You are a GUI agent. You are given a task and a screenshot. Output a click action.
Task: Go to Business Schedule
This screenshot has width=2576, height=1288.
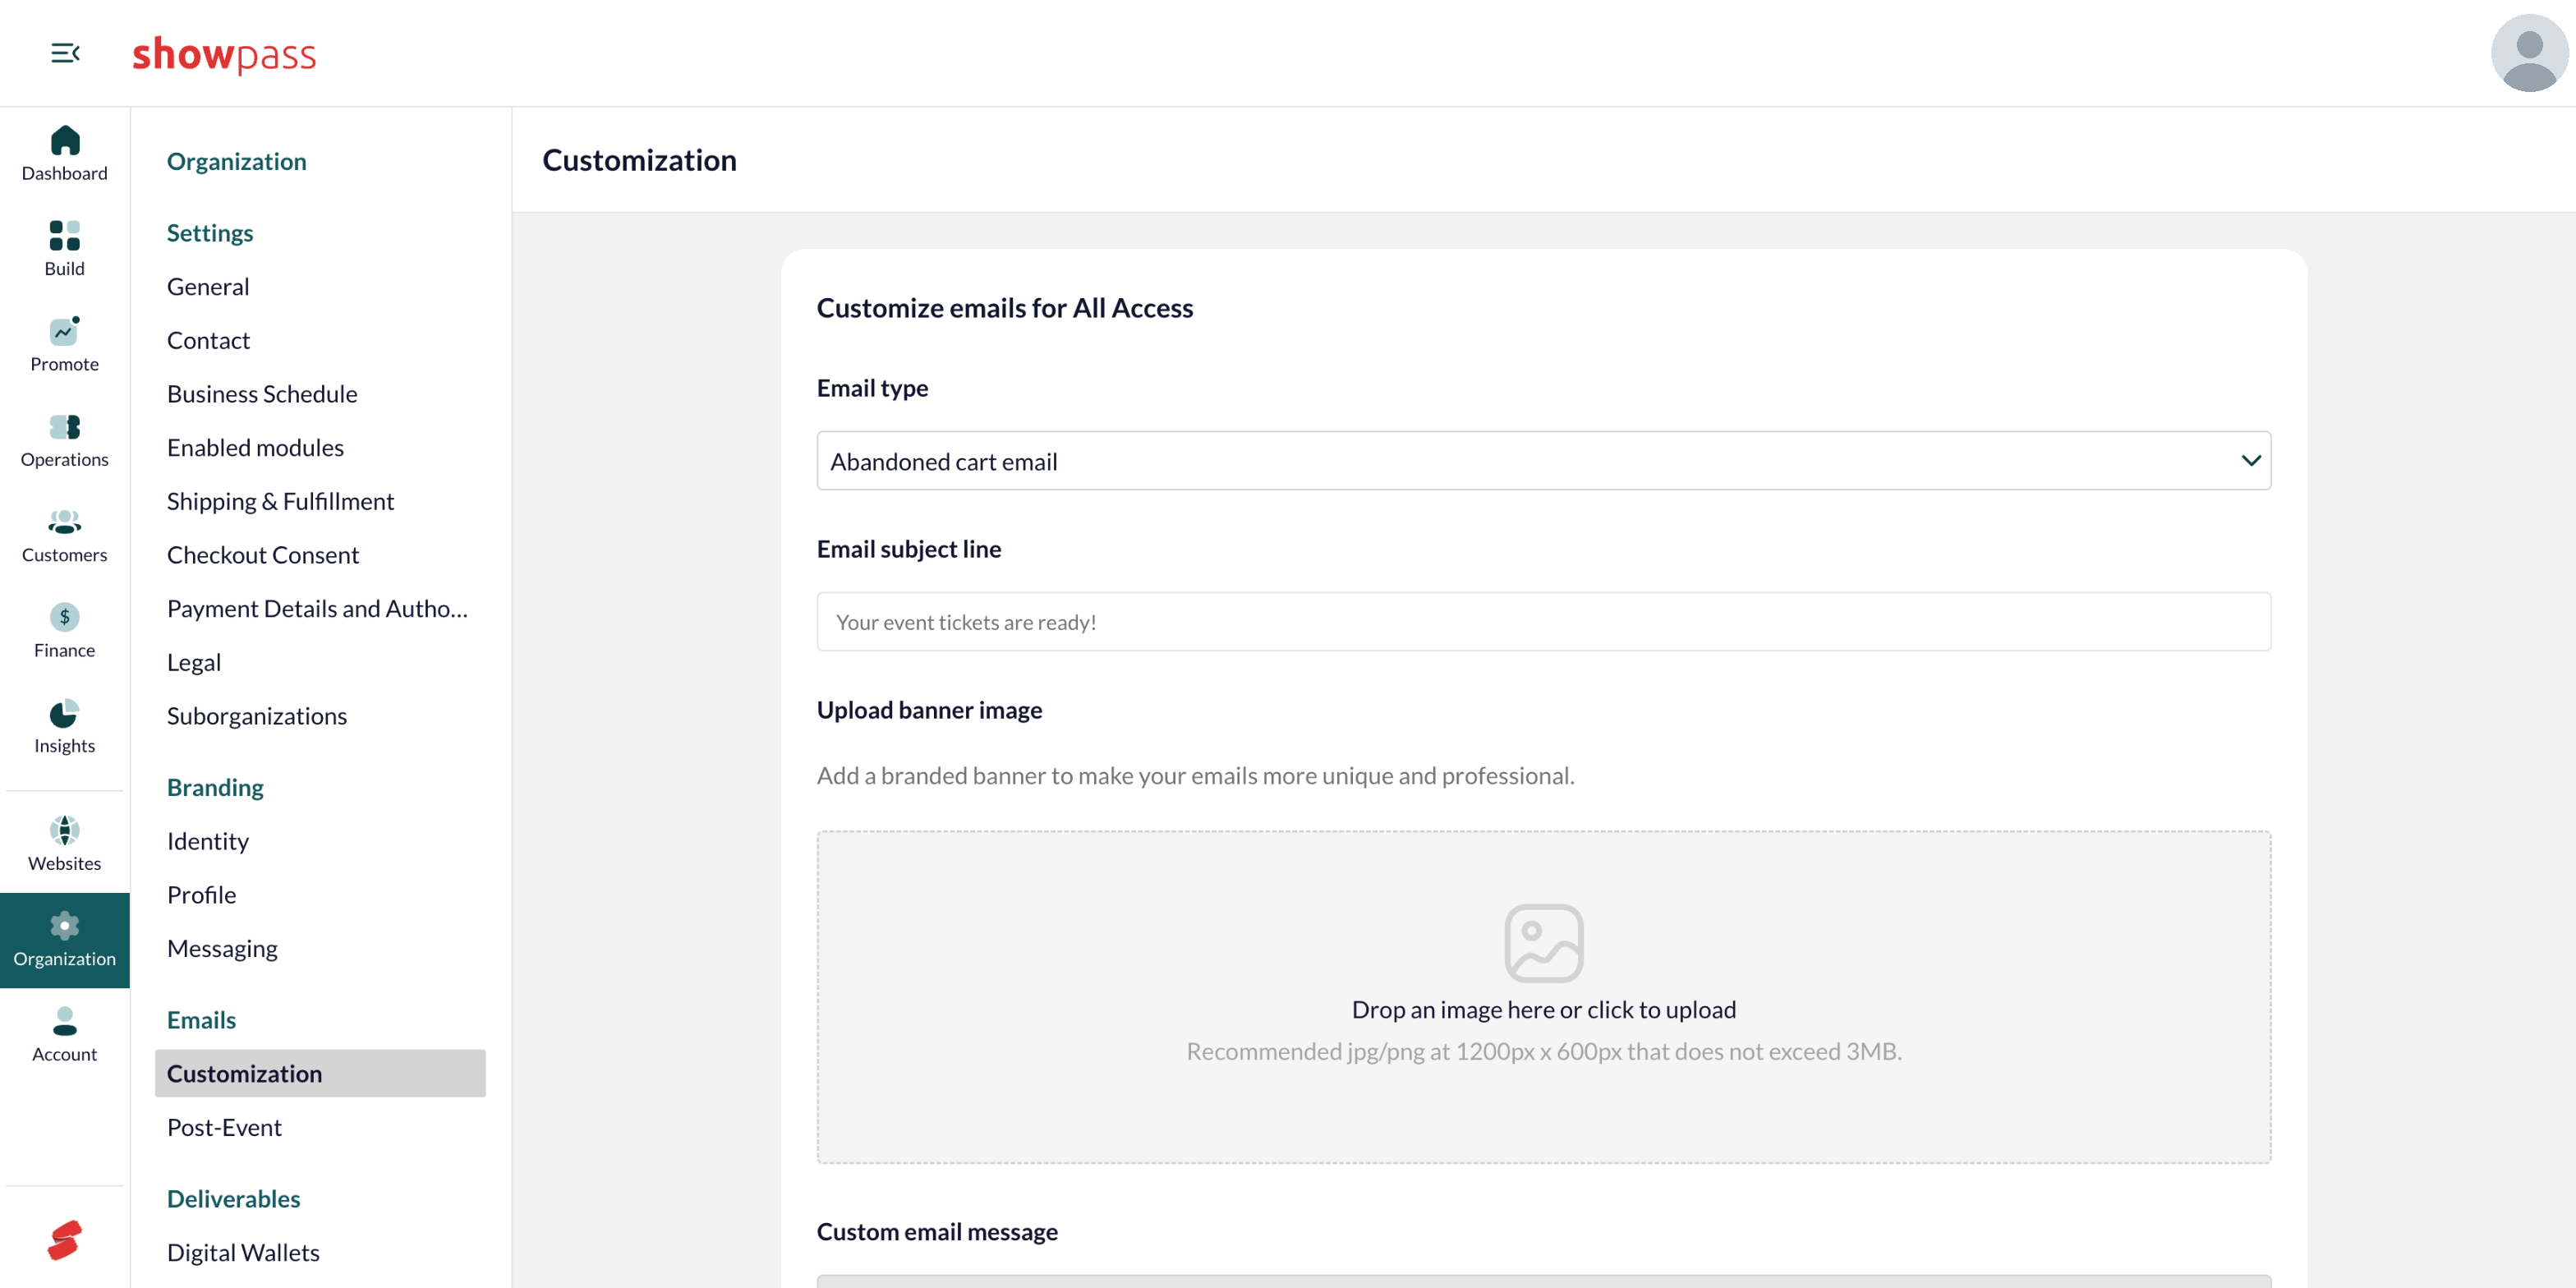click(262, 394)
